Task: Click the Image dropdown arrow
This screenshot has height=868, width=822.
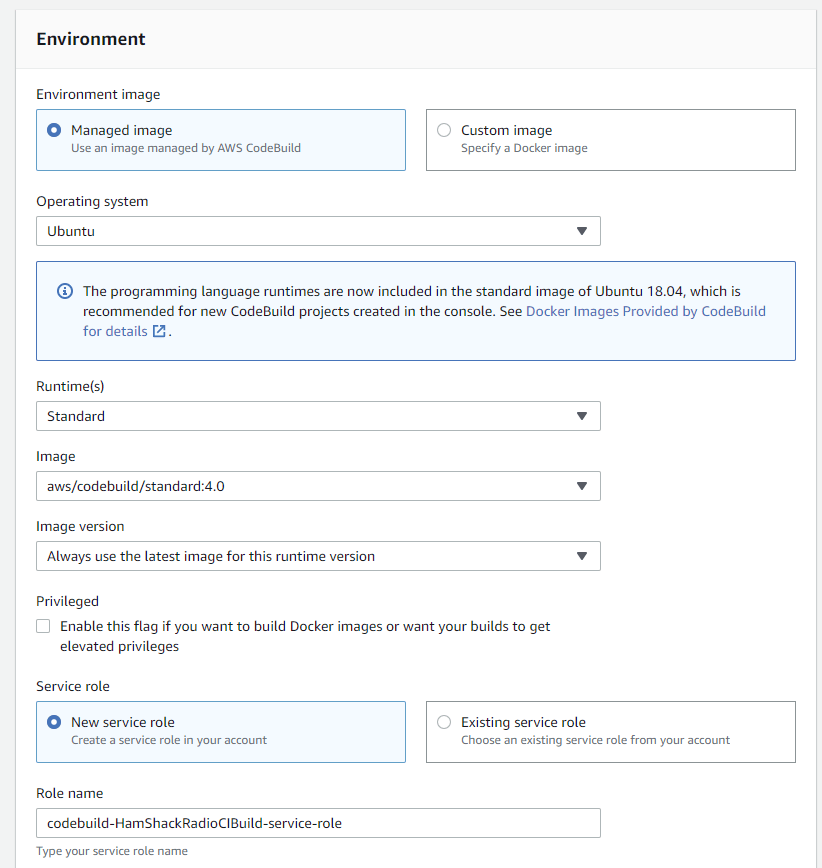Action: 582,486
